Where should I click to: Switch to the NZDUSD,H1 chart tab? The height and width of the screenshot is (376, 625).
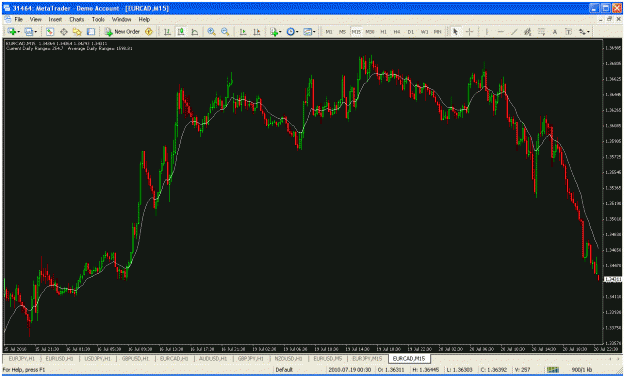point(288,358)
